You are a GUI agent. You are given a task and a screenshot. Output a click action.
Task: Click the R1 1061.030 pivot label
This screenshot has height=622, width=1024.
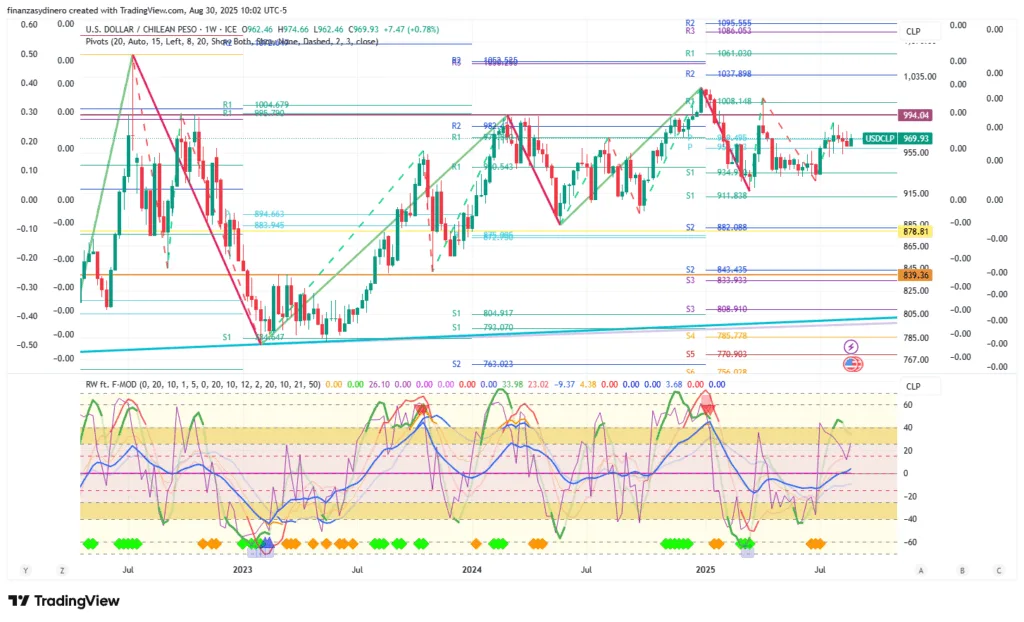click(x=718, y=54)
